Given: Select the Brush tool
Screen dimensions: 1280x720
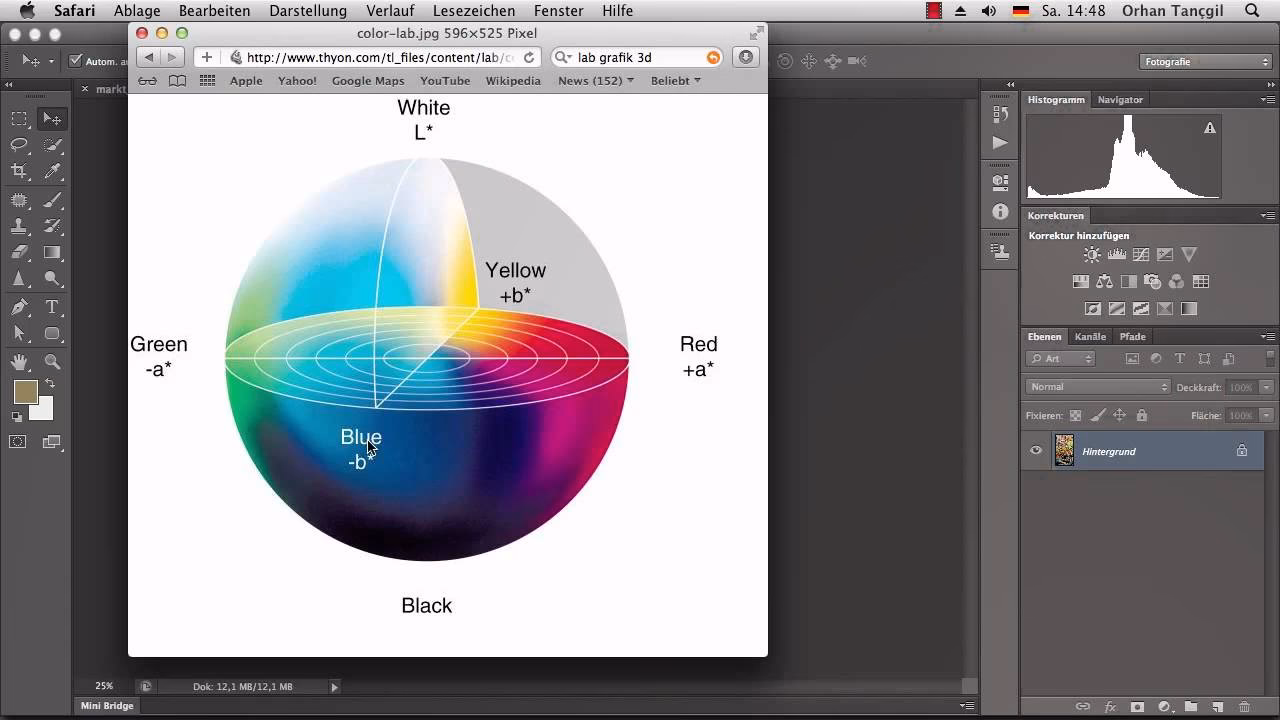Looking at the screenshot, I should click(52, 200).
